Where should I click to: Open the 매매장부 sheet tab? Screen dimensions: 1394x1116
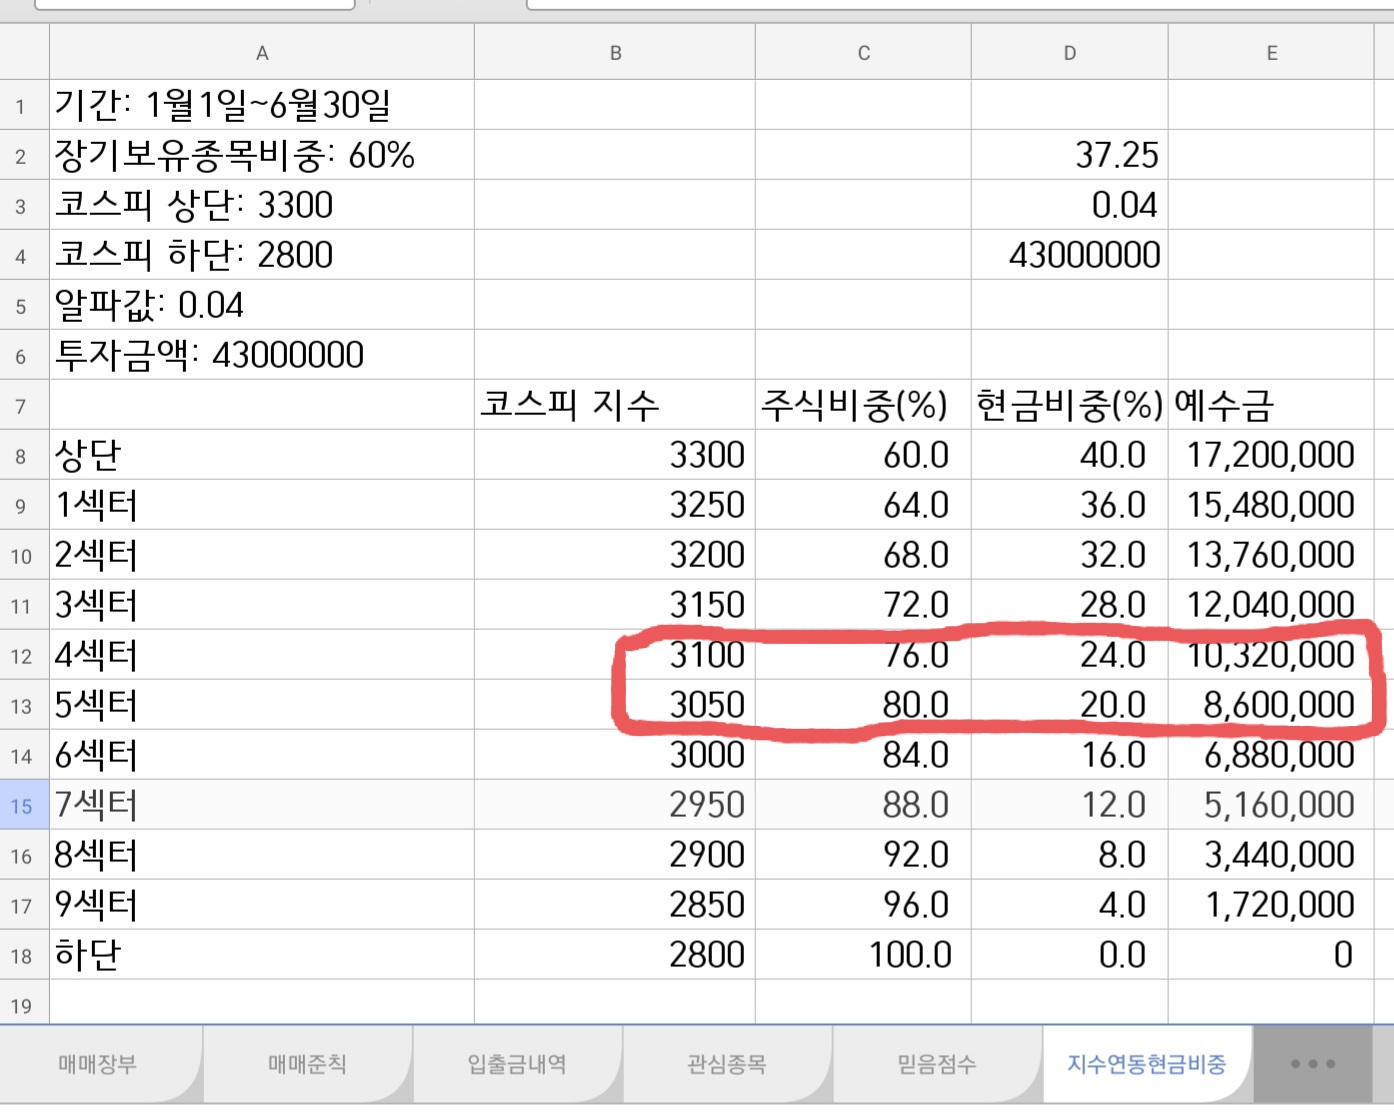[x=97, y=1064]
